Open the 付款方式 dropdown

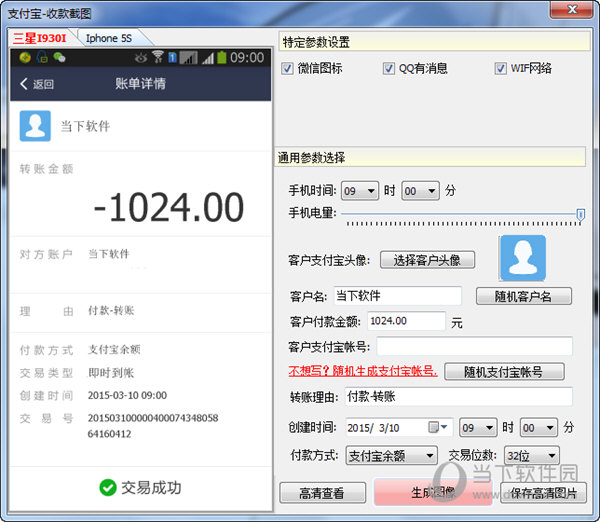[391, 455]
